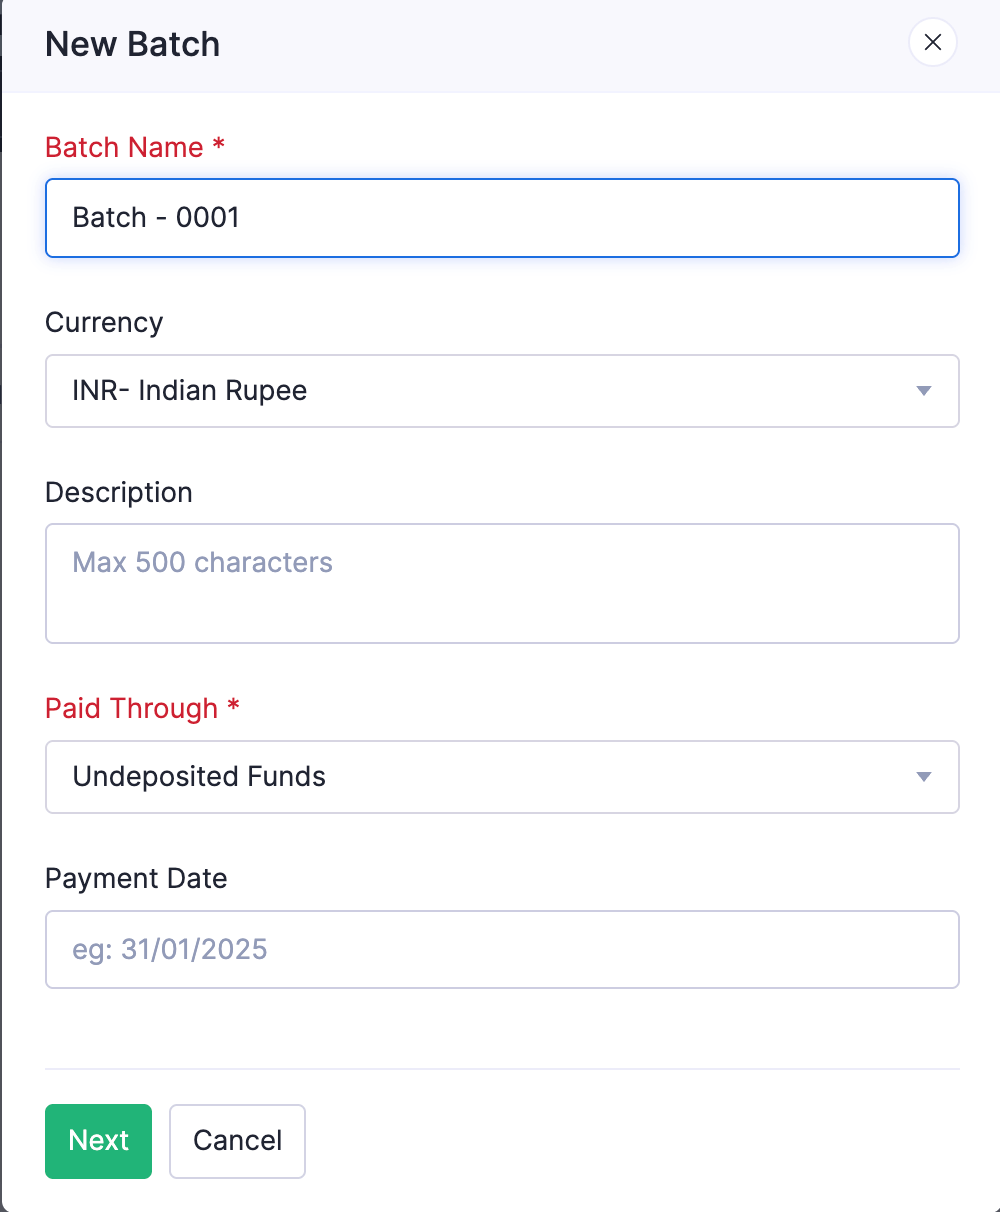Viewport: 1000px width, 1212px height.
Task: Click the Description field label
Action: tap(118, 492)
